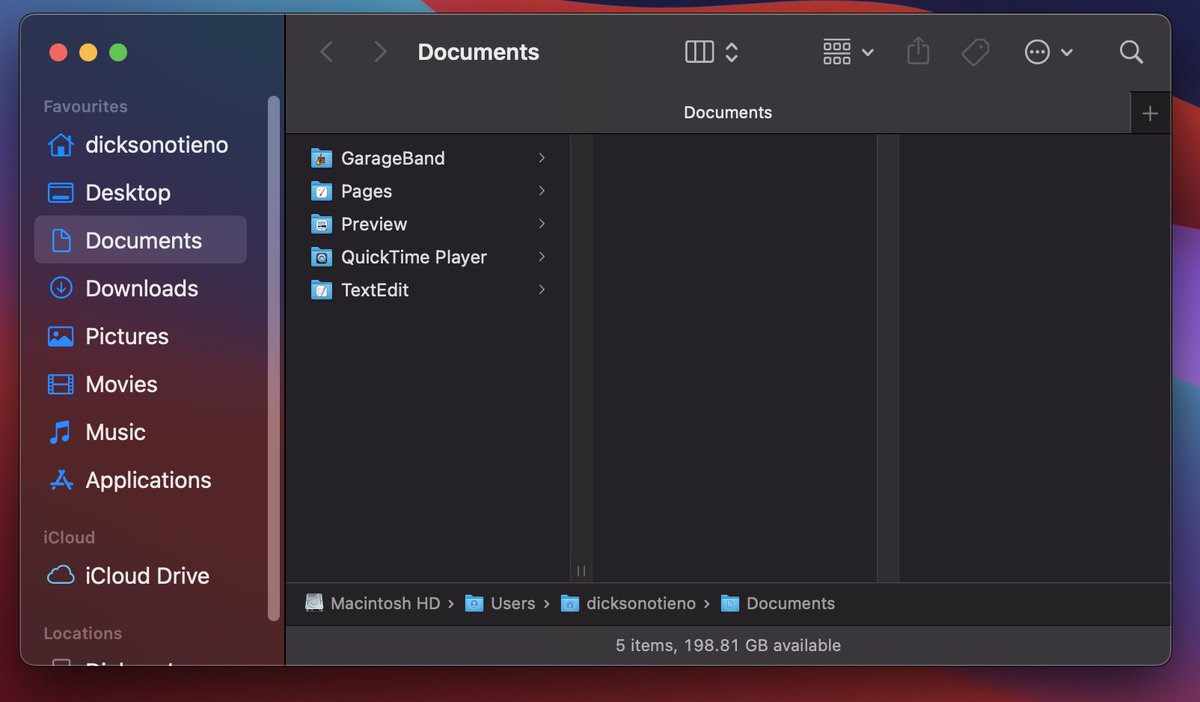Select the Pages folder name
Image resolution: width=1200 pixels, height=702 pixels.
(366, 191)
